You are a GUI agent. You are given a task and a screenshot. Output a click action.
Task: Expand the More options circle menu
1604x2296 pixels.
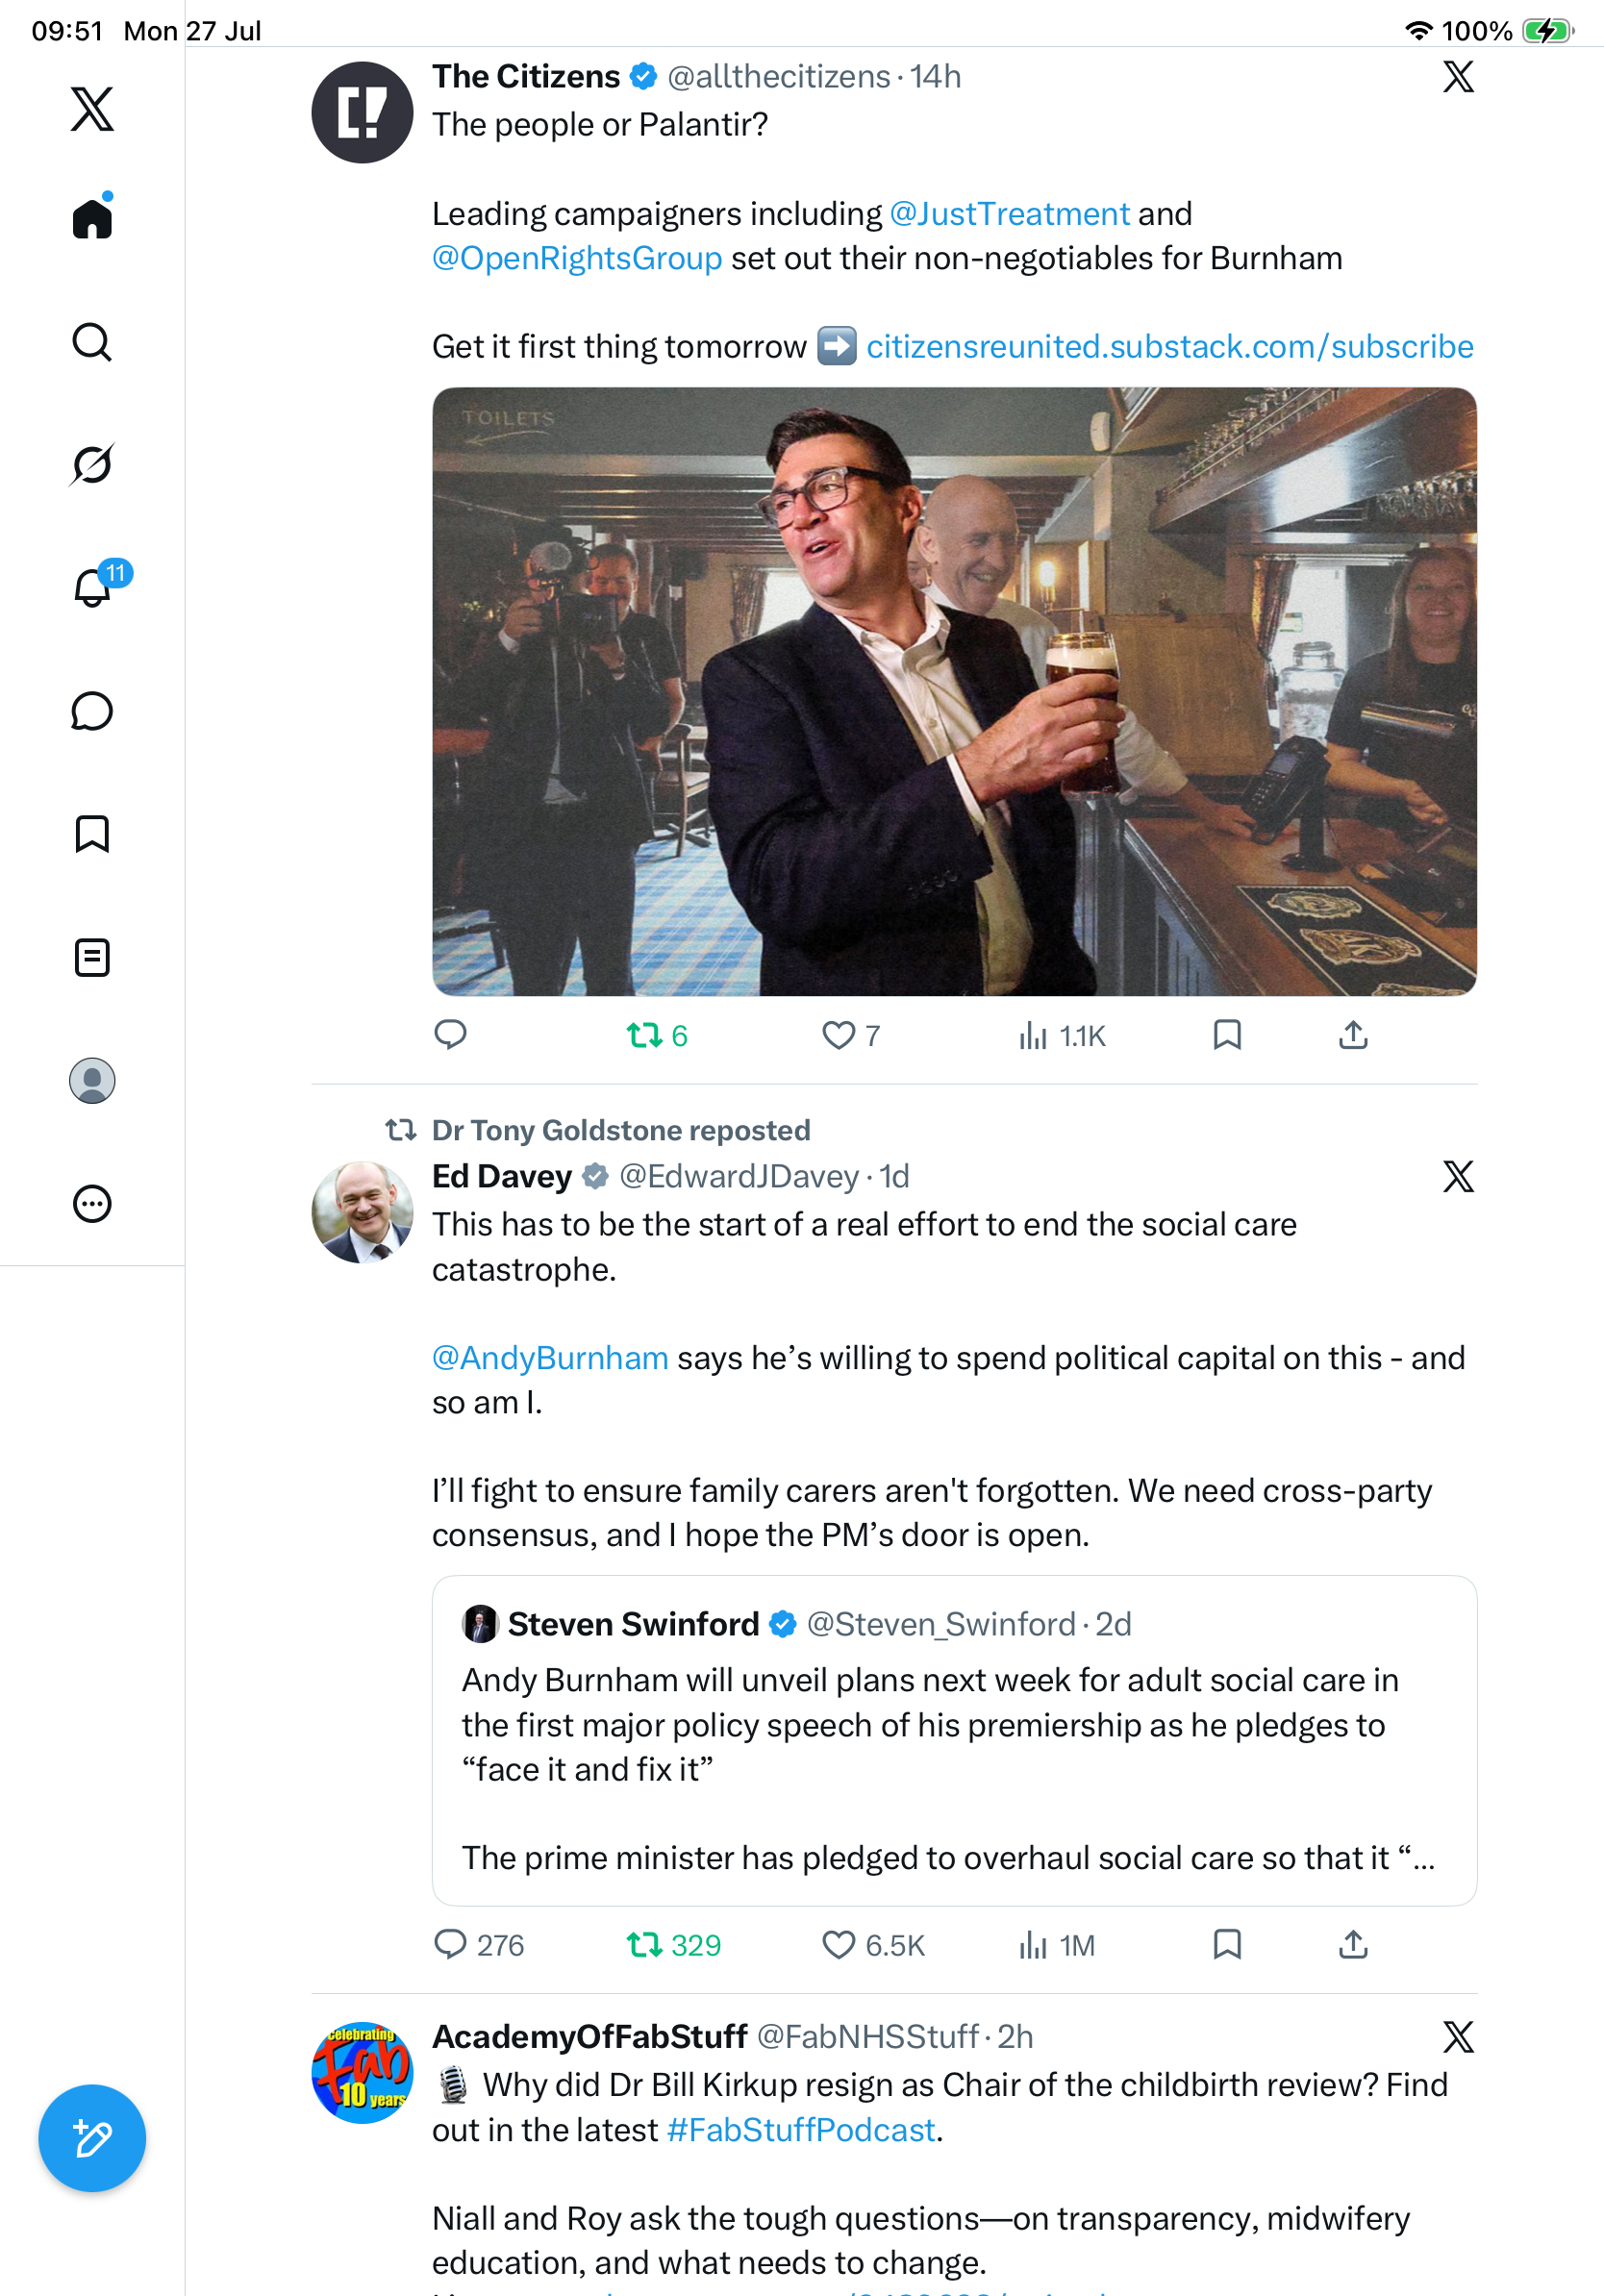coord(92,1204)
